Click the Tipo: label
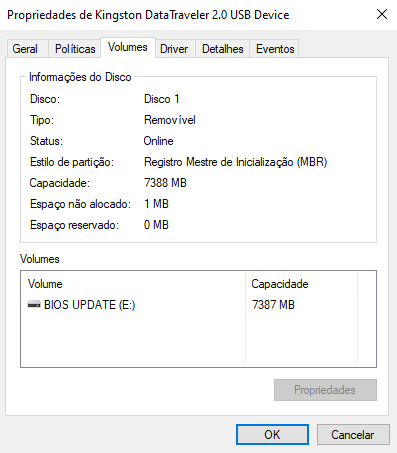The height and width of the screenshot is (453, 397). [x=42, y=120]
